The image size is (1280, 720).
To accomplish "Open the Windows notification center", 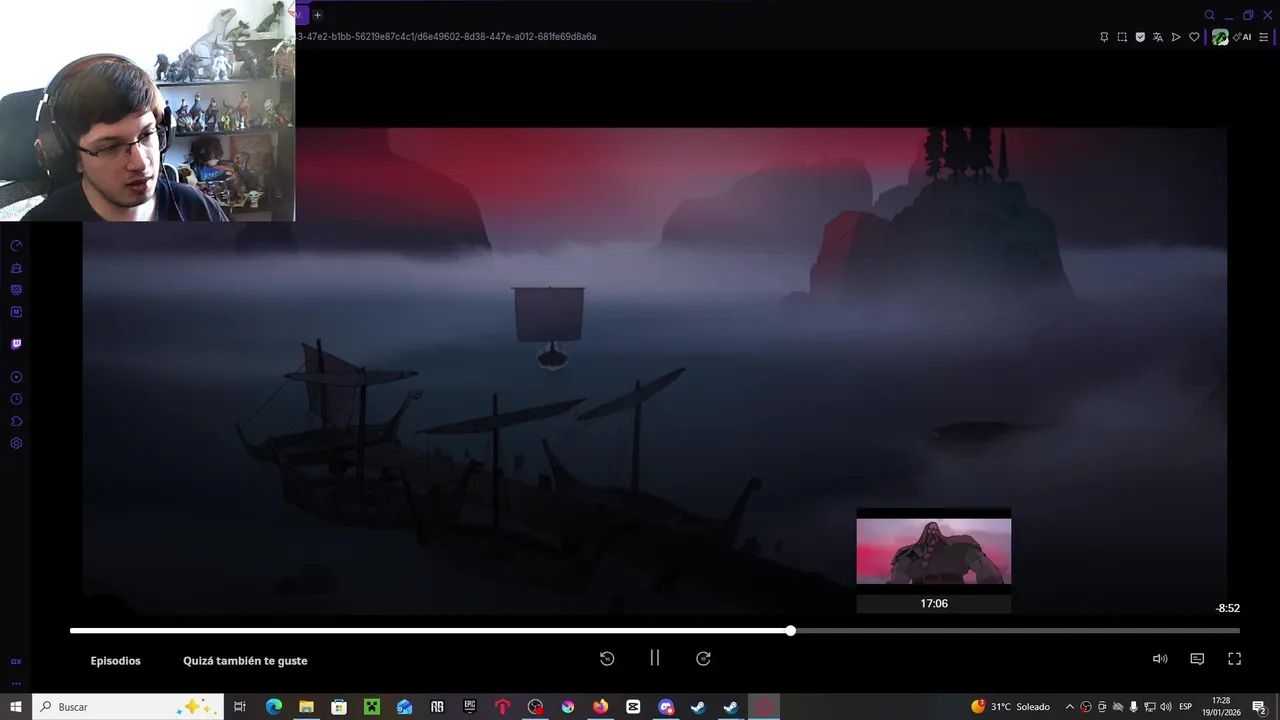I will [1260, 707].
